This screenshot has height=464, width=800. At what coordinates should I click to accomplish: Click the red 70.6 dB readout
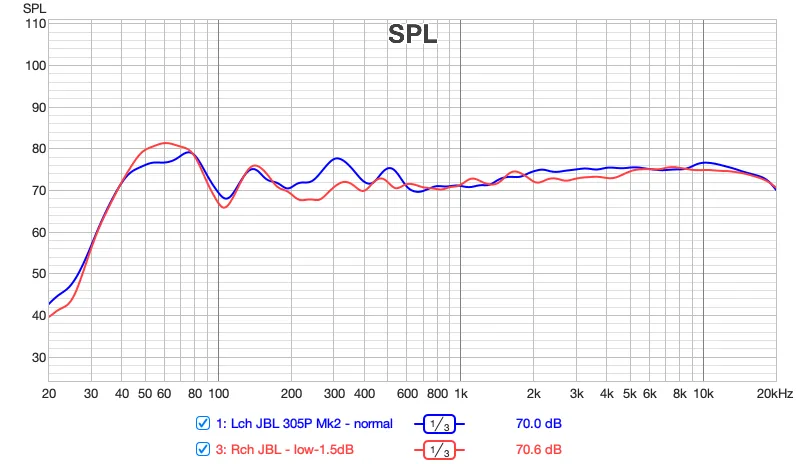pyautogui.click(x=539, y=449)
